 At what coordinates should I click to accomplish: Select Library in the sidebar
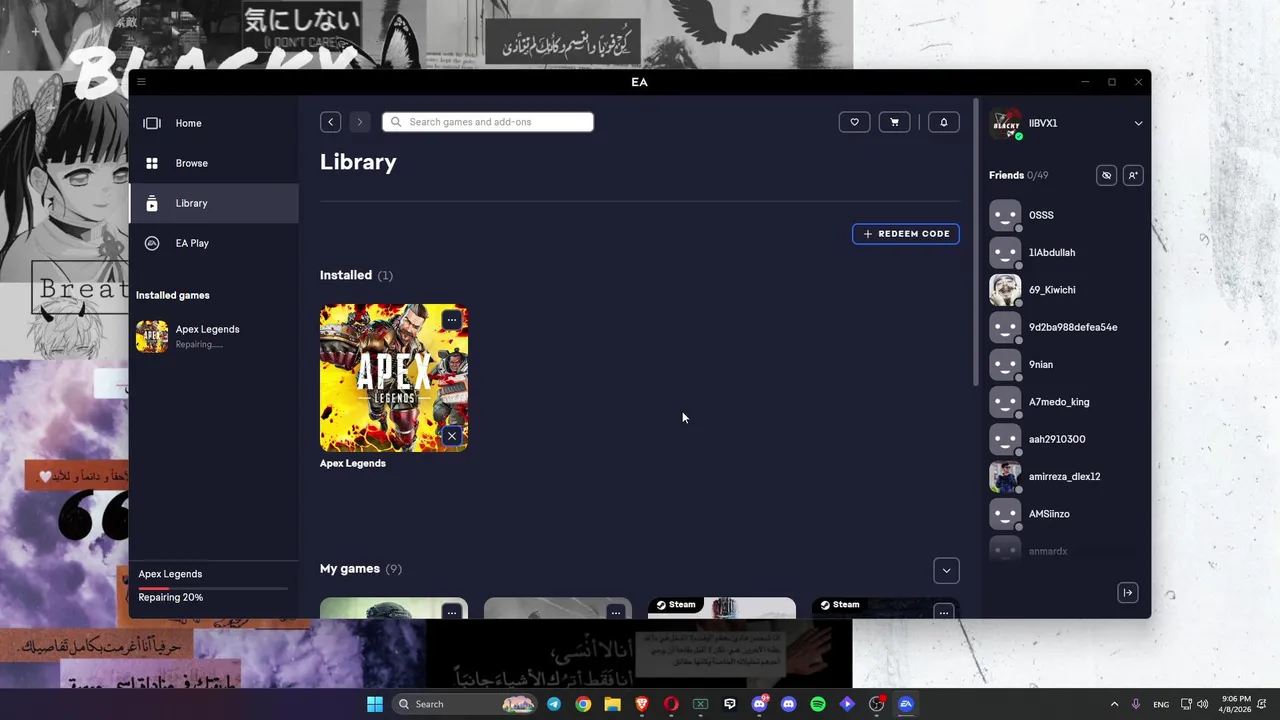[214, 203]
